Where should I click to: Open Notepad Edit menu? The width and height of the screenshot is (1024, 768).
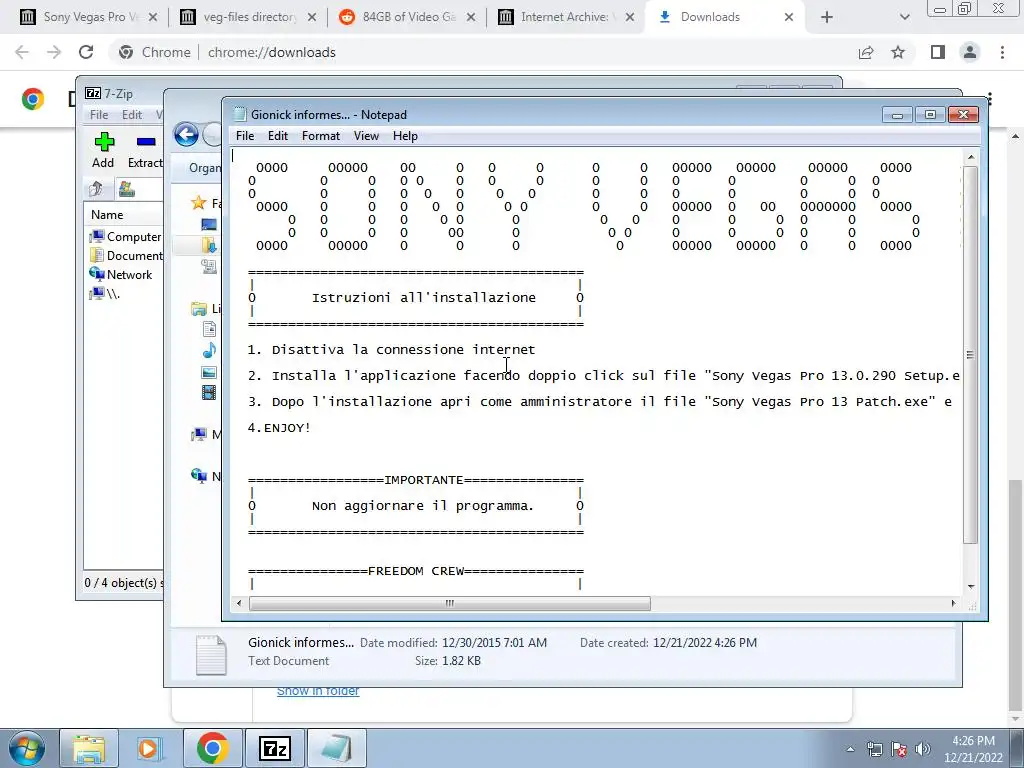coord(278,136)
